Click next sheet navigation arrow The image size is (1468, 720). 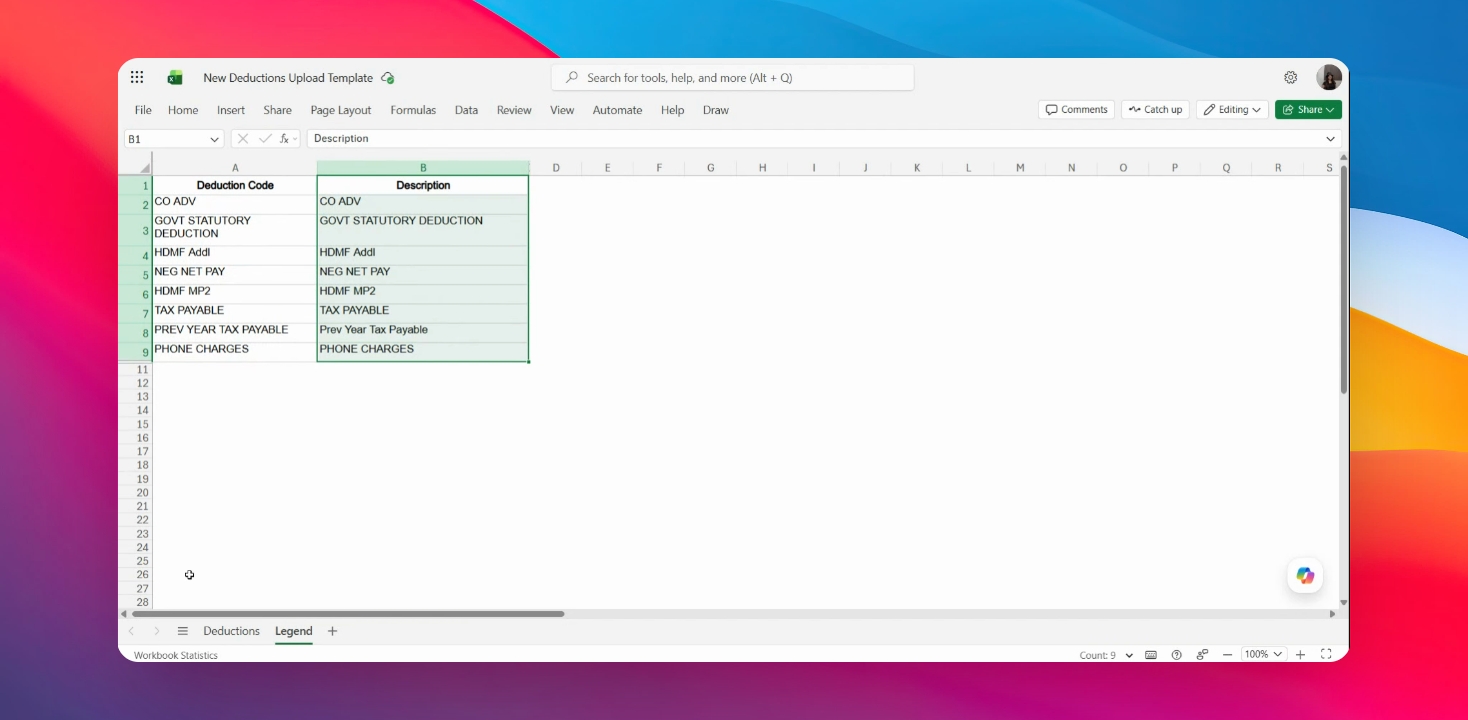(x=156, y=631)
